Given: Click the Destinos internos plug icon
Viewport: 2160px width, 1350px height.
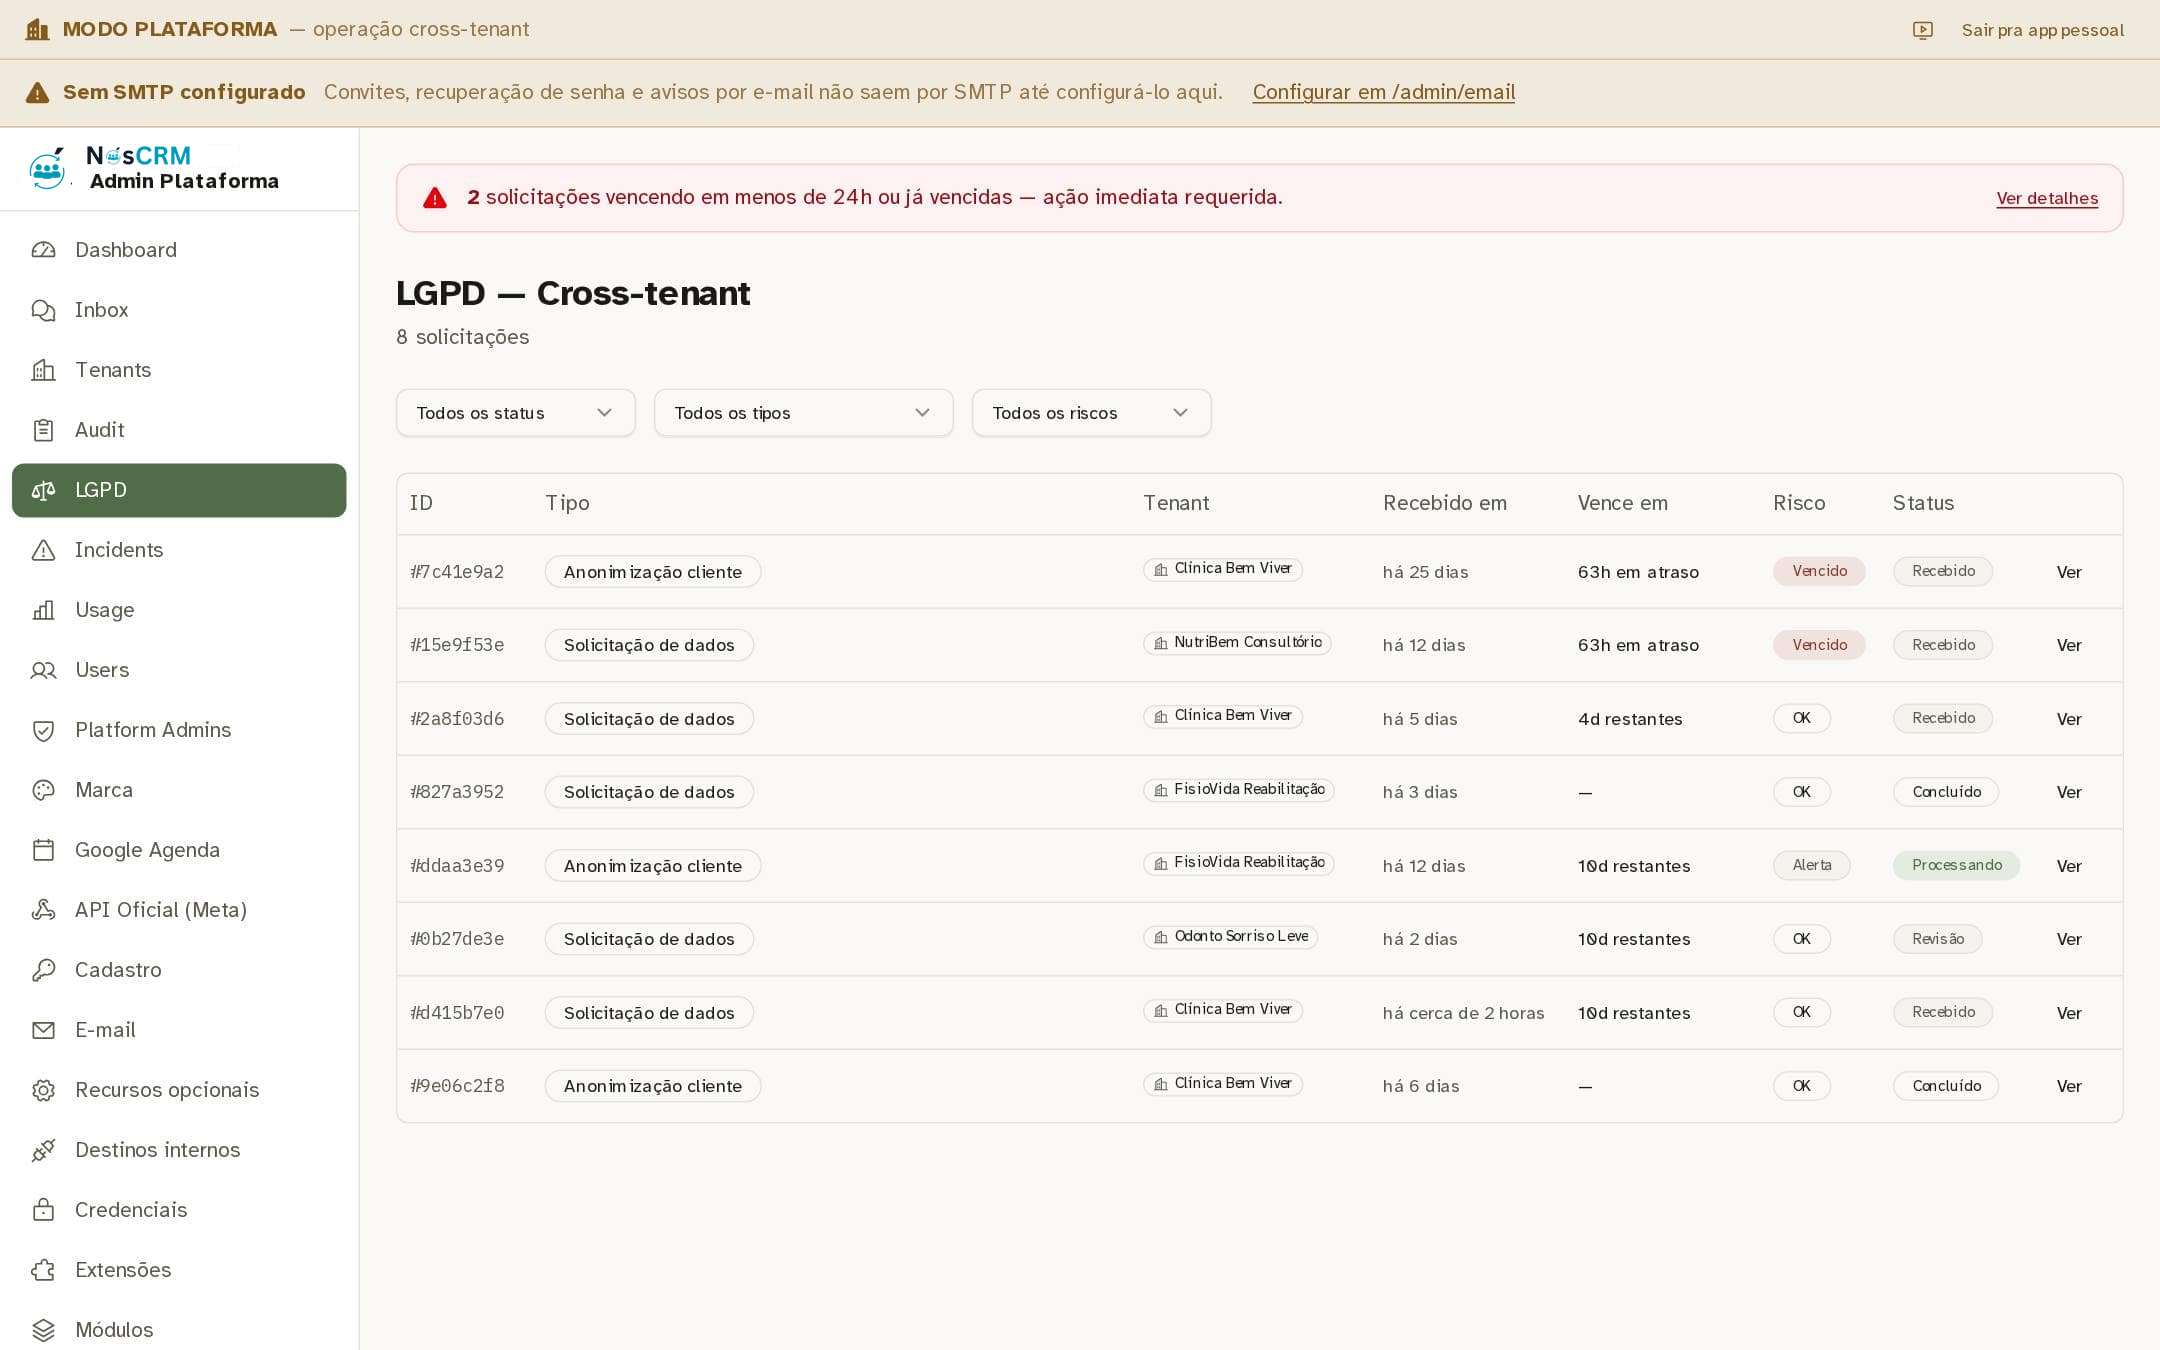Looking at the screenshot, I should pos(43,1150).
